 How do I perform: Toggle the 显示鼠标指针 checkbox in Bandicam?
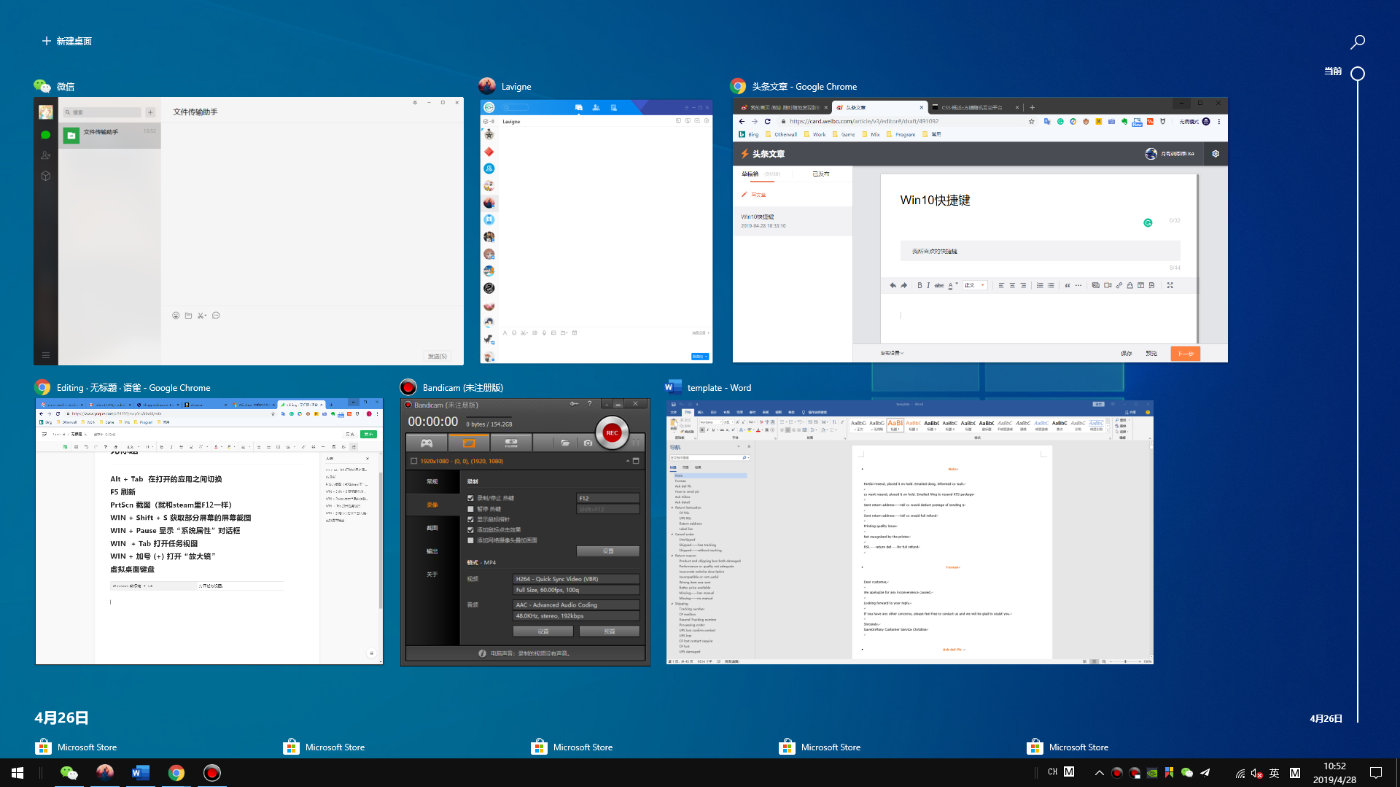click(470, 520)
